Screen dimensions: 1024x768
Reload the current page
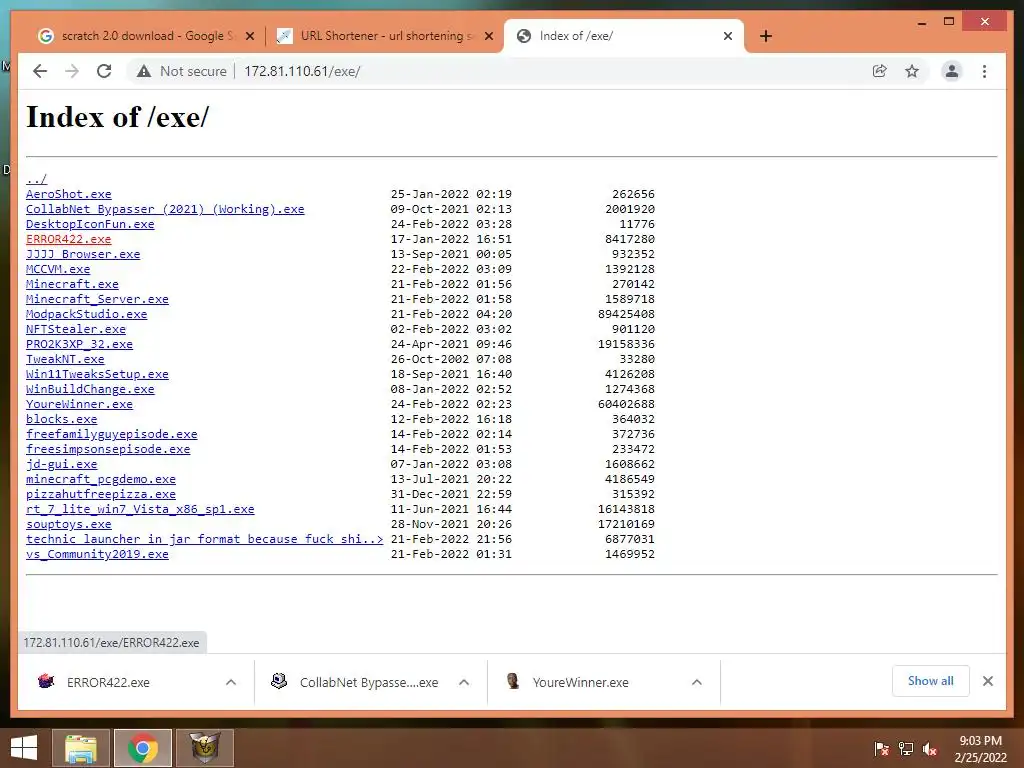point(104,71)
